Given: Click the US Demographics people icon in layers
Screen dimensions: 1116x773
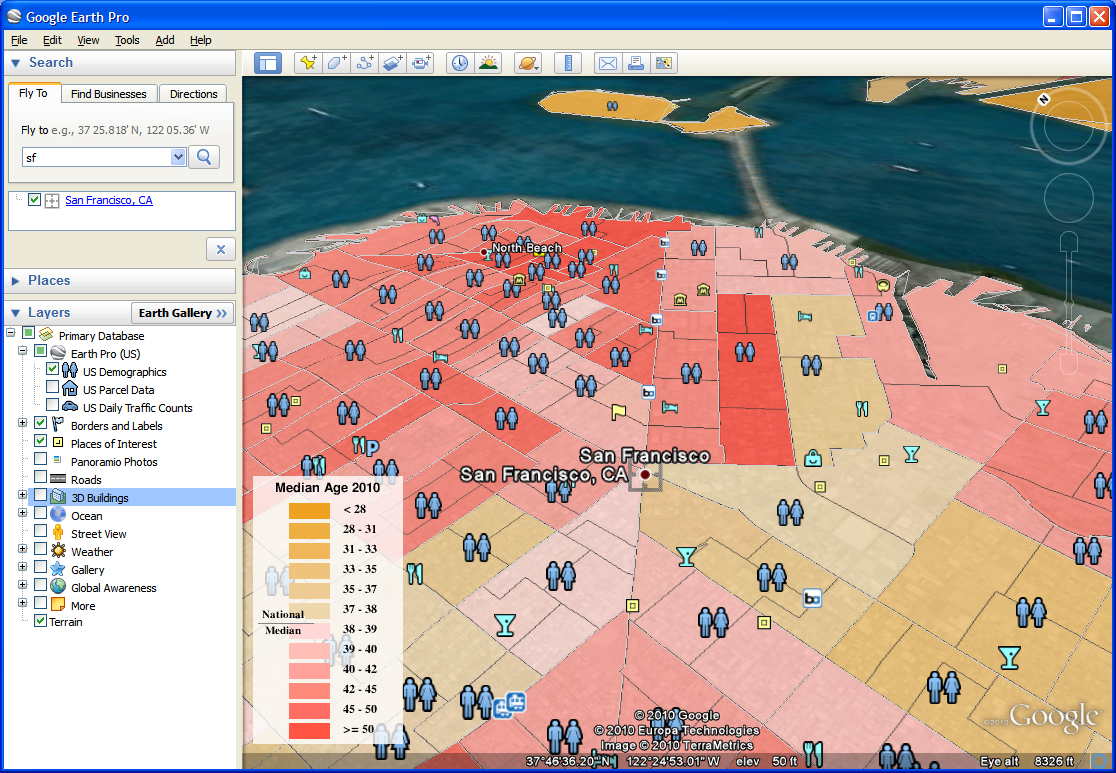Looking at the screenshot, I should point(70,371).
